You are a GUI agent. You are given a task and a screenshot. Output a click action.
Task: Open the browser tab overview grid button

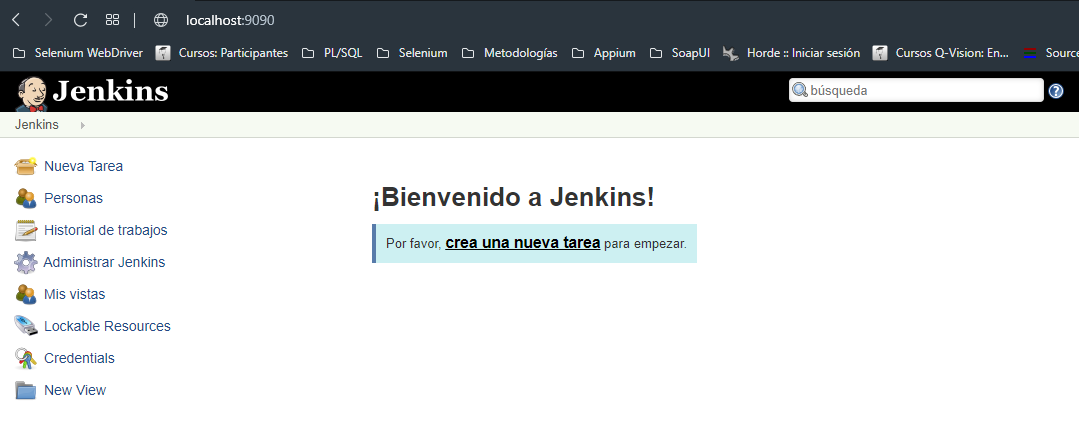pos(112,20)
